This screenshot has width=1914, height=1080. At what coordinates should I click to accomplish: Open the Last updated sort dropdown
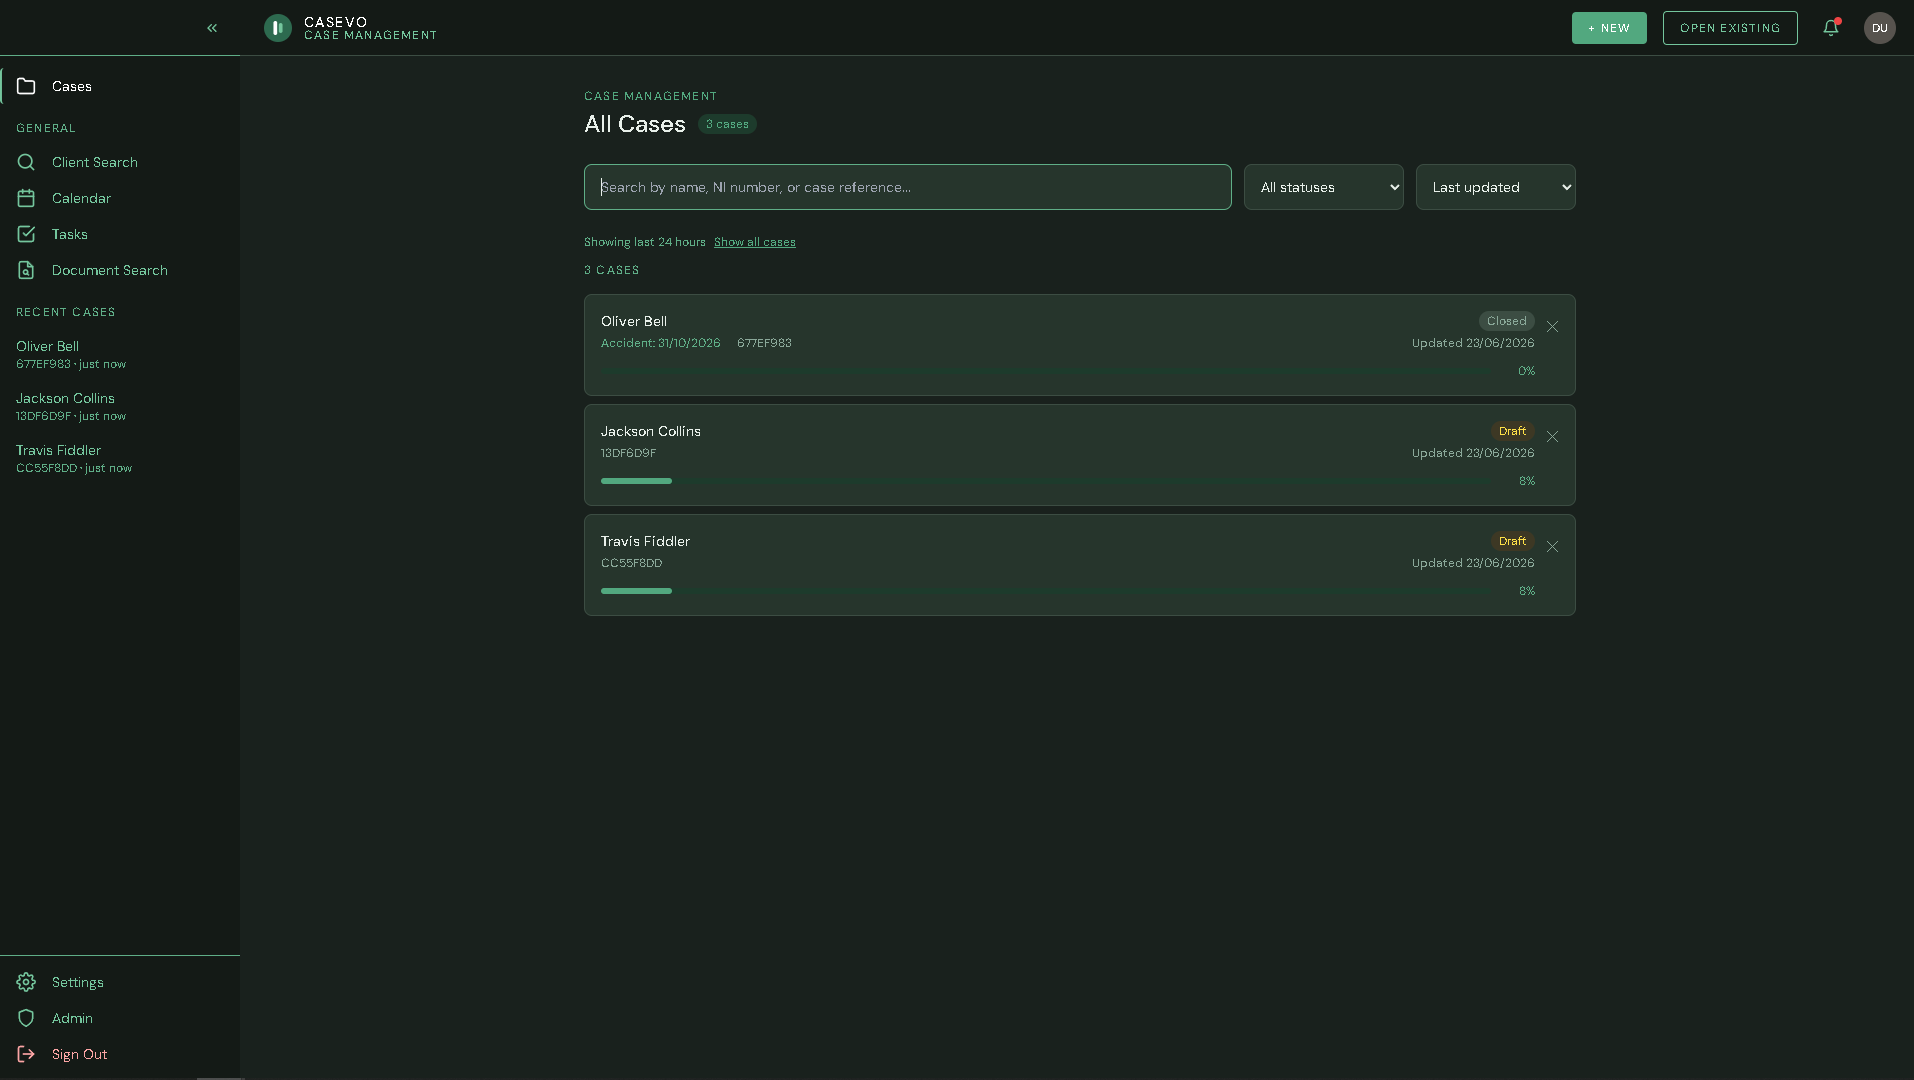tap(1495, 187)
